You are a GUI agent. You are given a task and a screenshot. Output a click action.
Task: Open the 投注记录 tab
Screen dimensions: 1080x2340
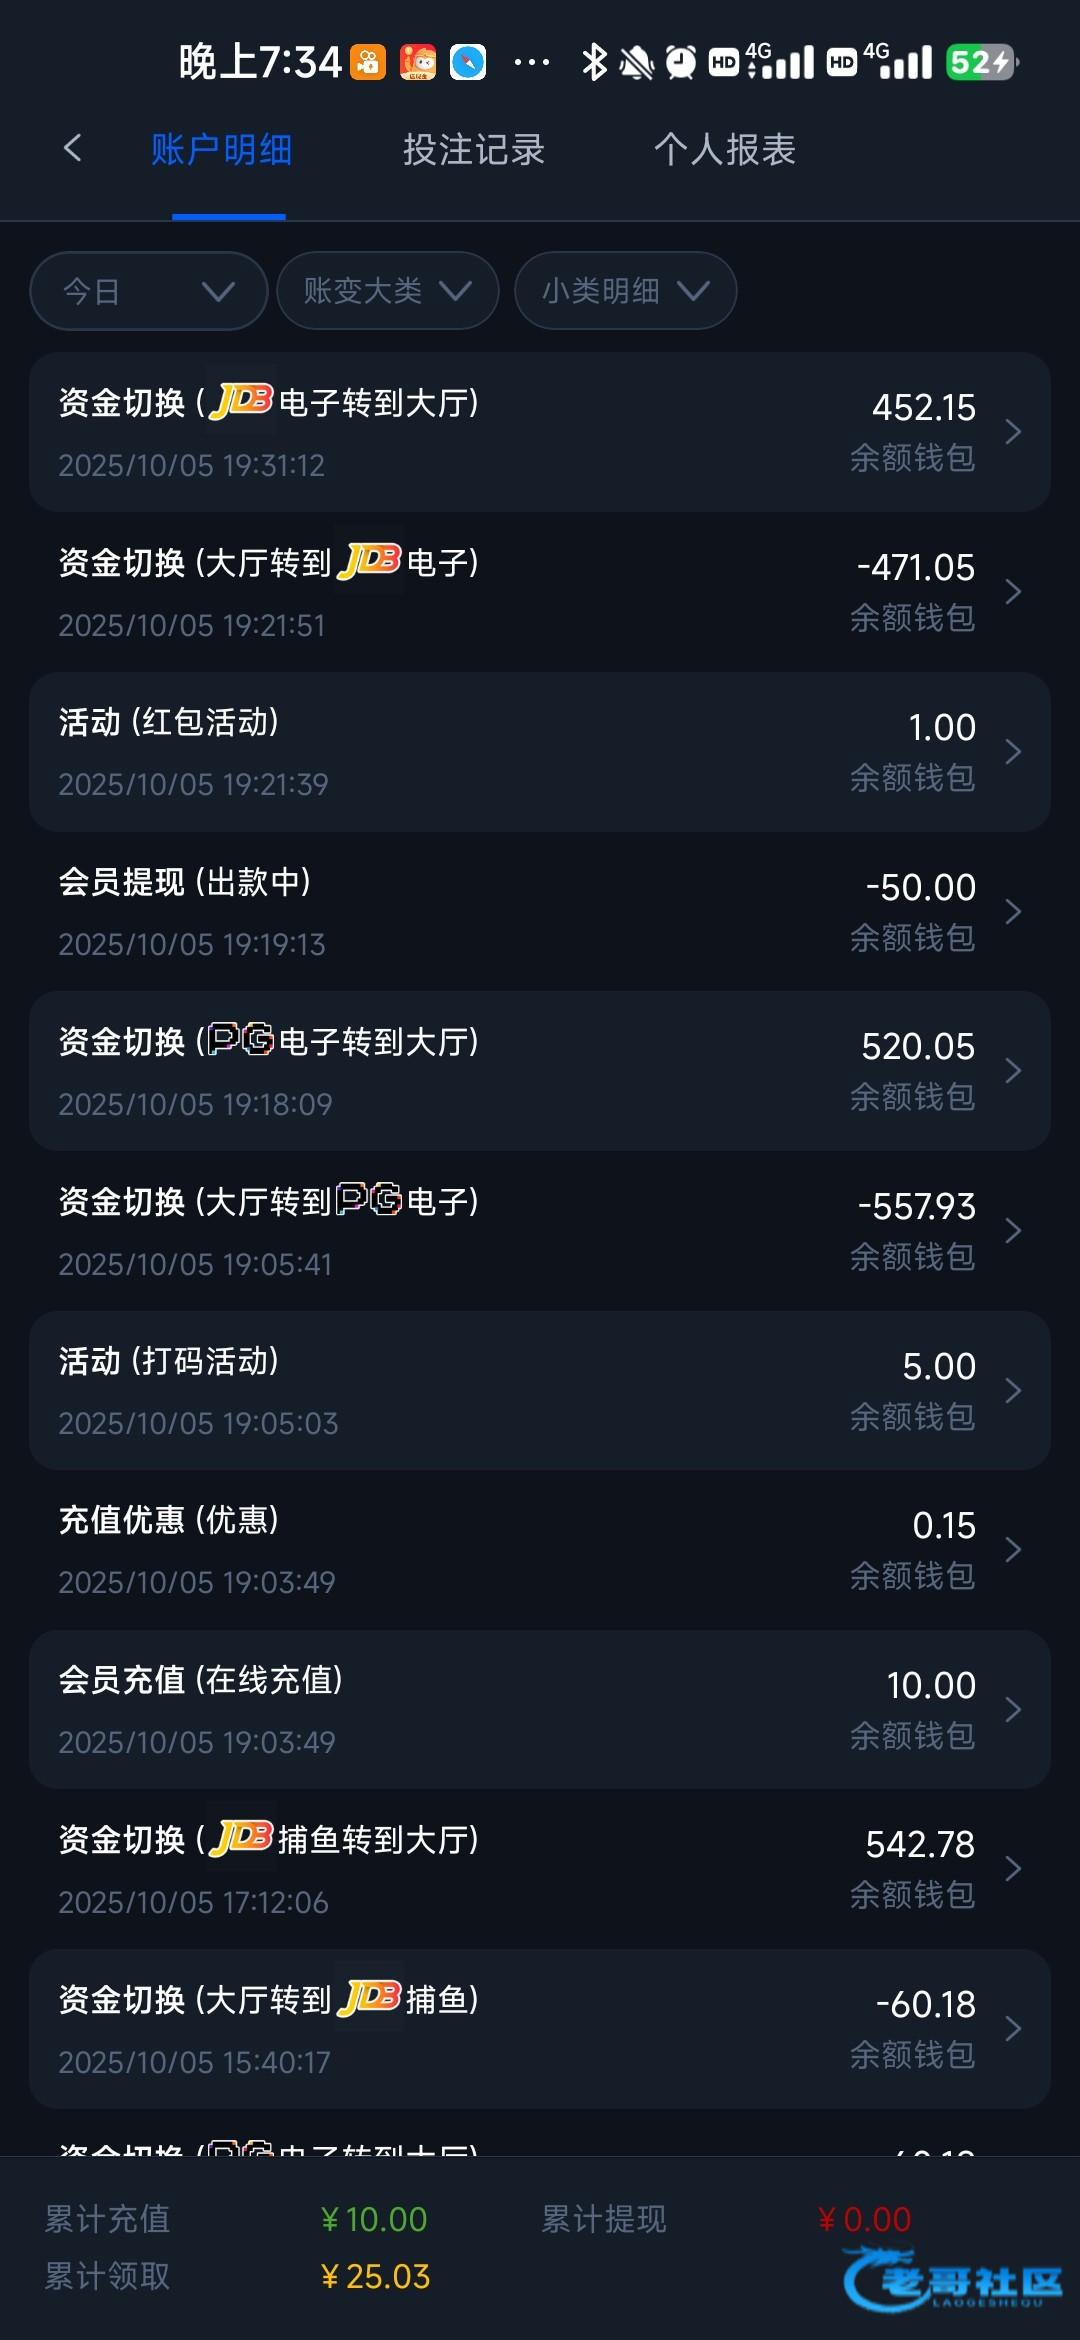click(473, 150)
